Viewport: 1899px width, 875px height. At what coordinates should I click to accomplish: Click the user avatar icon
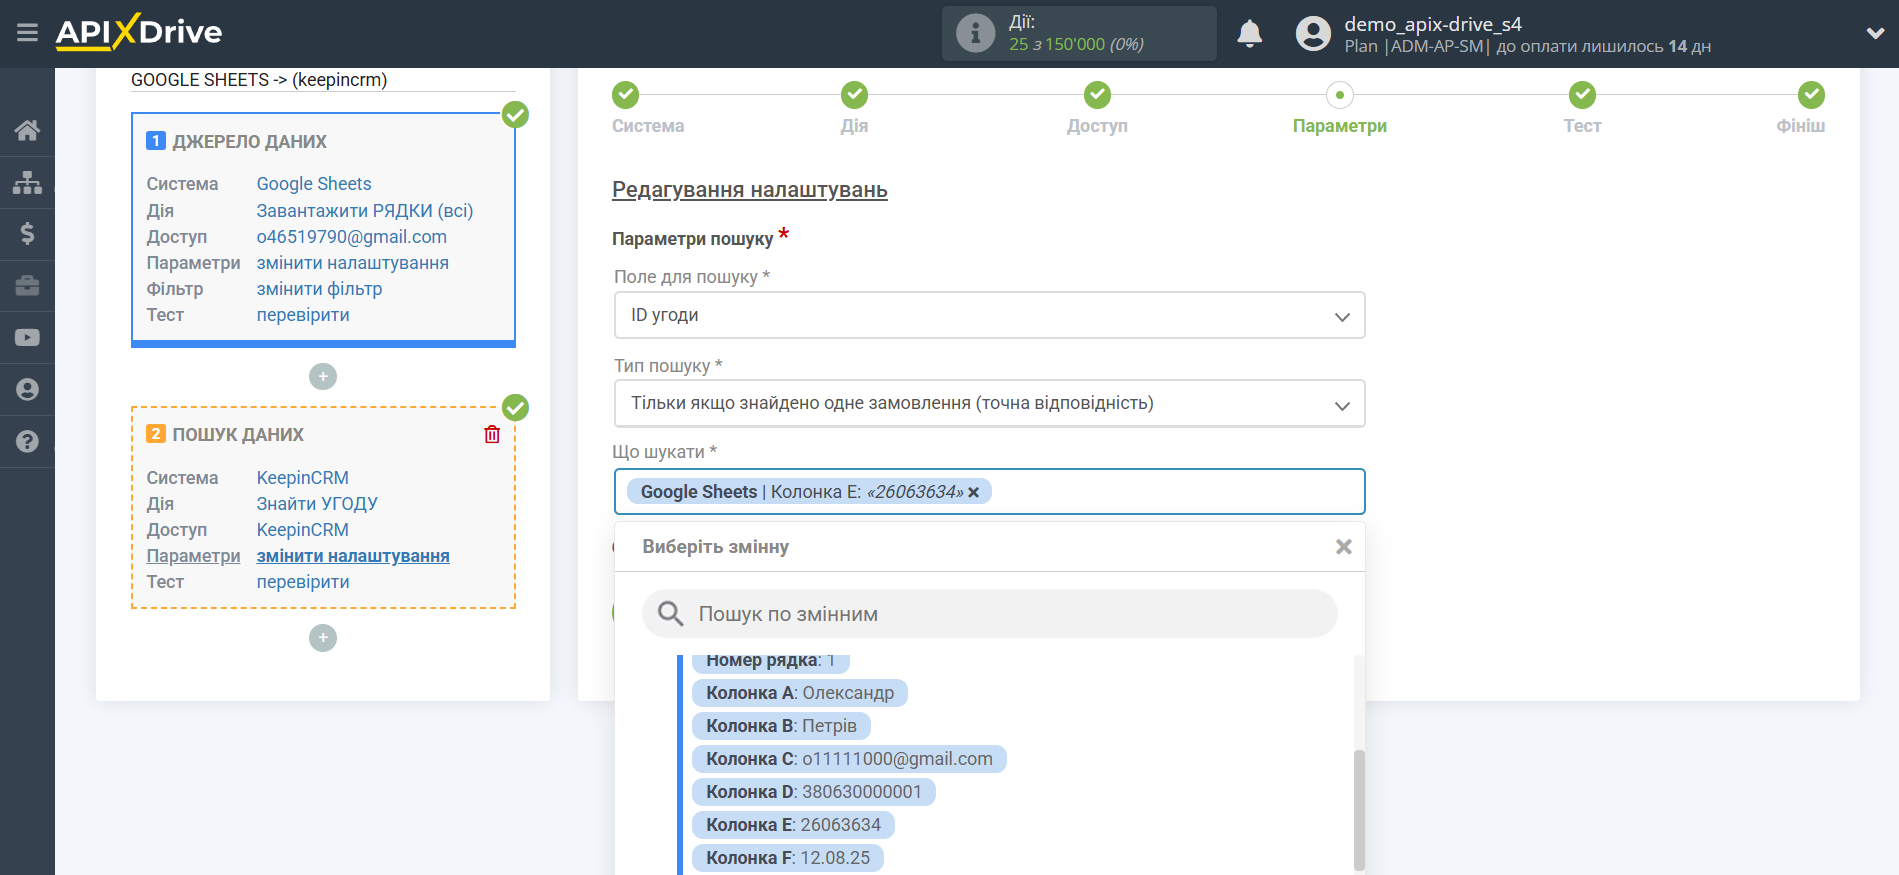click(x=1313, y=33)
